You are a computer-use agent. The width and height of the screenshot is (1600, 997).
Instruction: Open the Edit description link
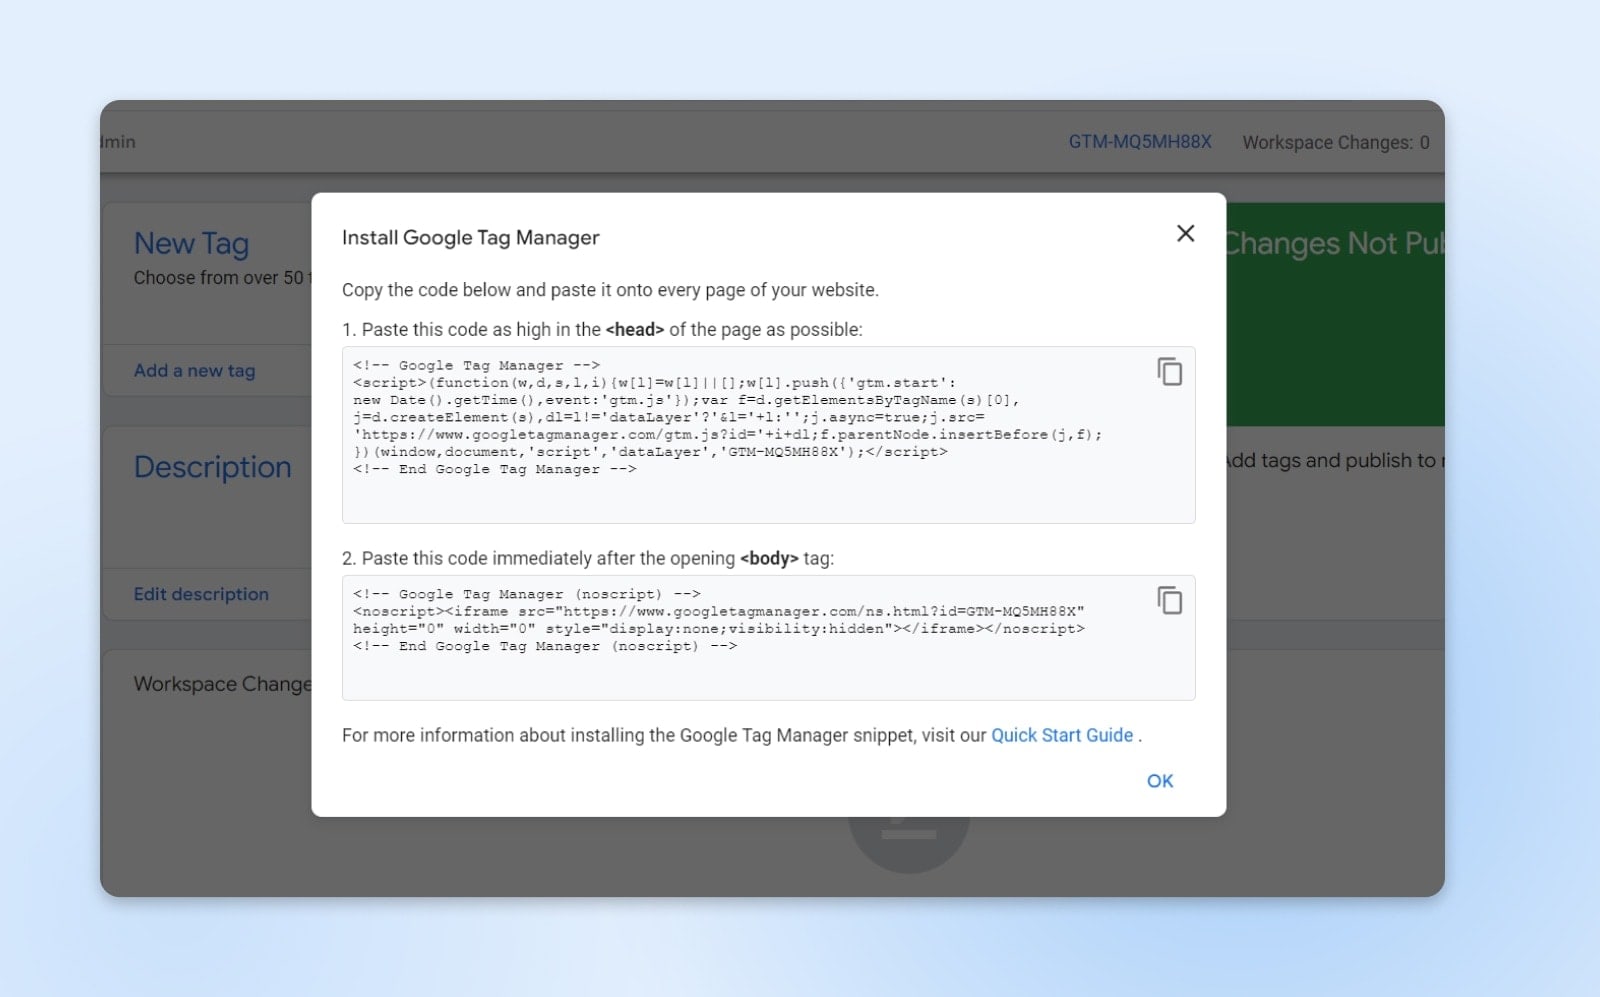tap(201, 594)
